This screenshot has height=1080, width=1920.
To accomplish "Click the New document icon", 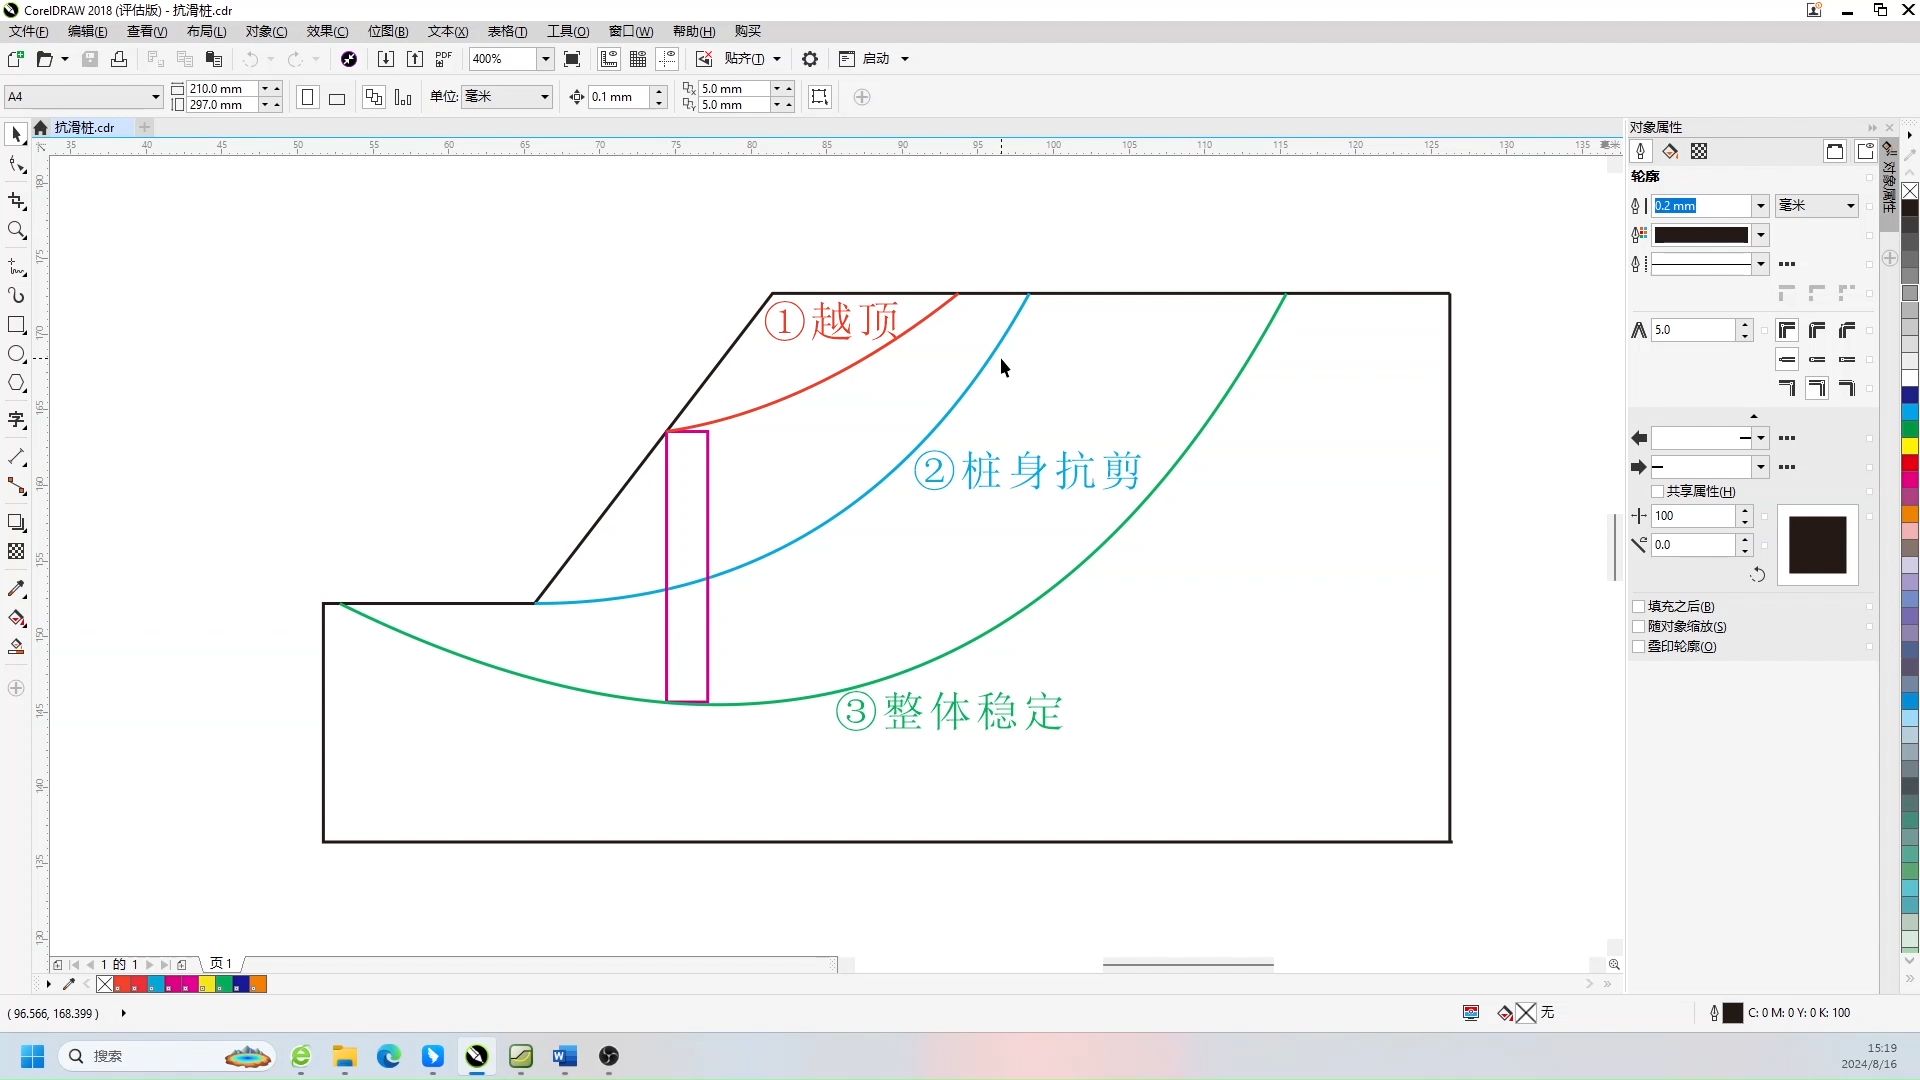I will pos(15,59).
